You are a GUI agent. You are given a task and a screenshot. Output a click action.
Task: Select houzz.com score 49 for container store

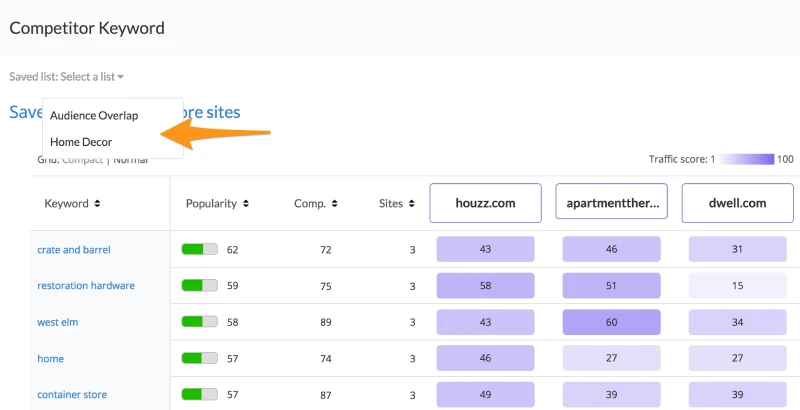pos(485,394)
